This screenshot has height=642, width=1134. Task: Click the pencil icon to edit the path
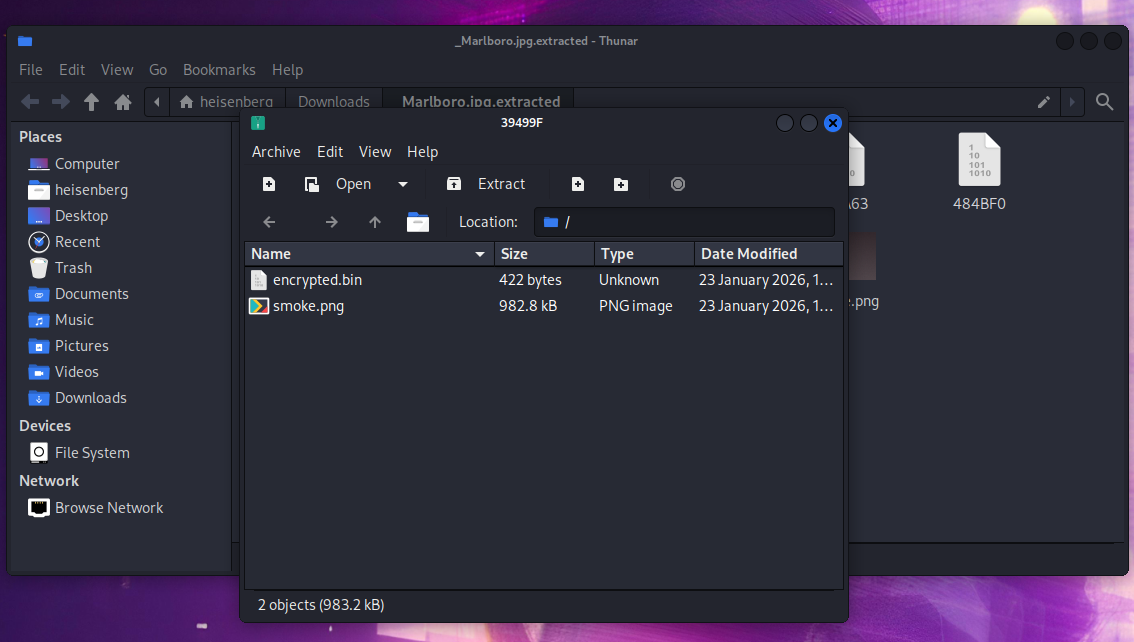click(1043, 102)
